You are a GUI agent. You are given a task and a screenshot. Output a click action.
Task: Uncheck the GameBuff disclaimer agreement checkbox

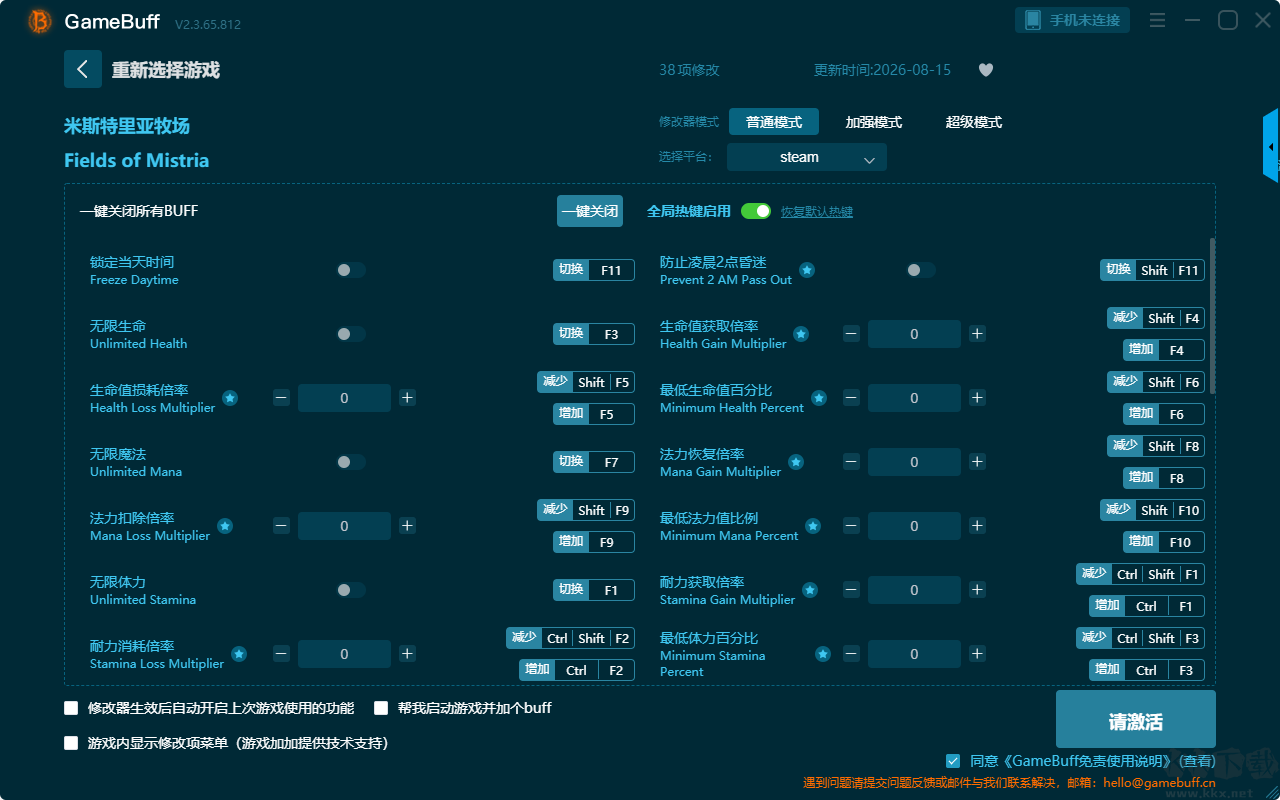tap(953, 761)
